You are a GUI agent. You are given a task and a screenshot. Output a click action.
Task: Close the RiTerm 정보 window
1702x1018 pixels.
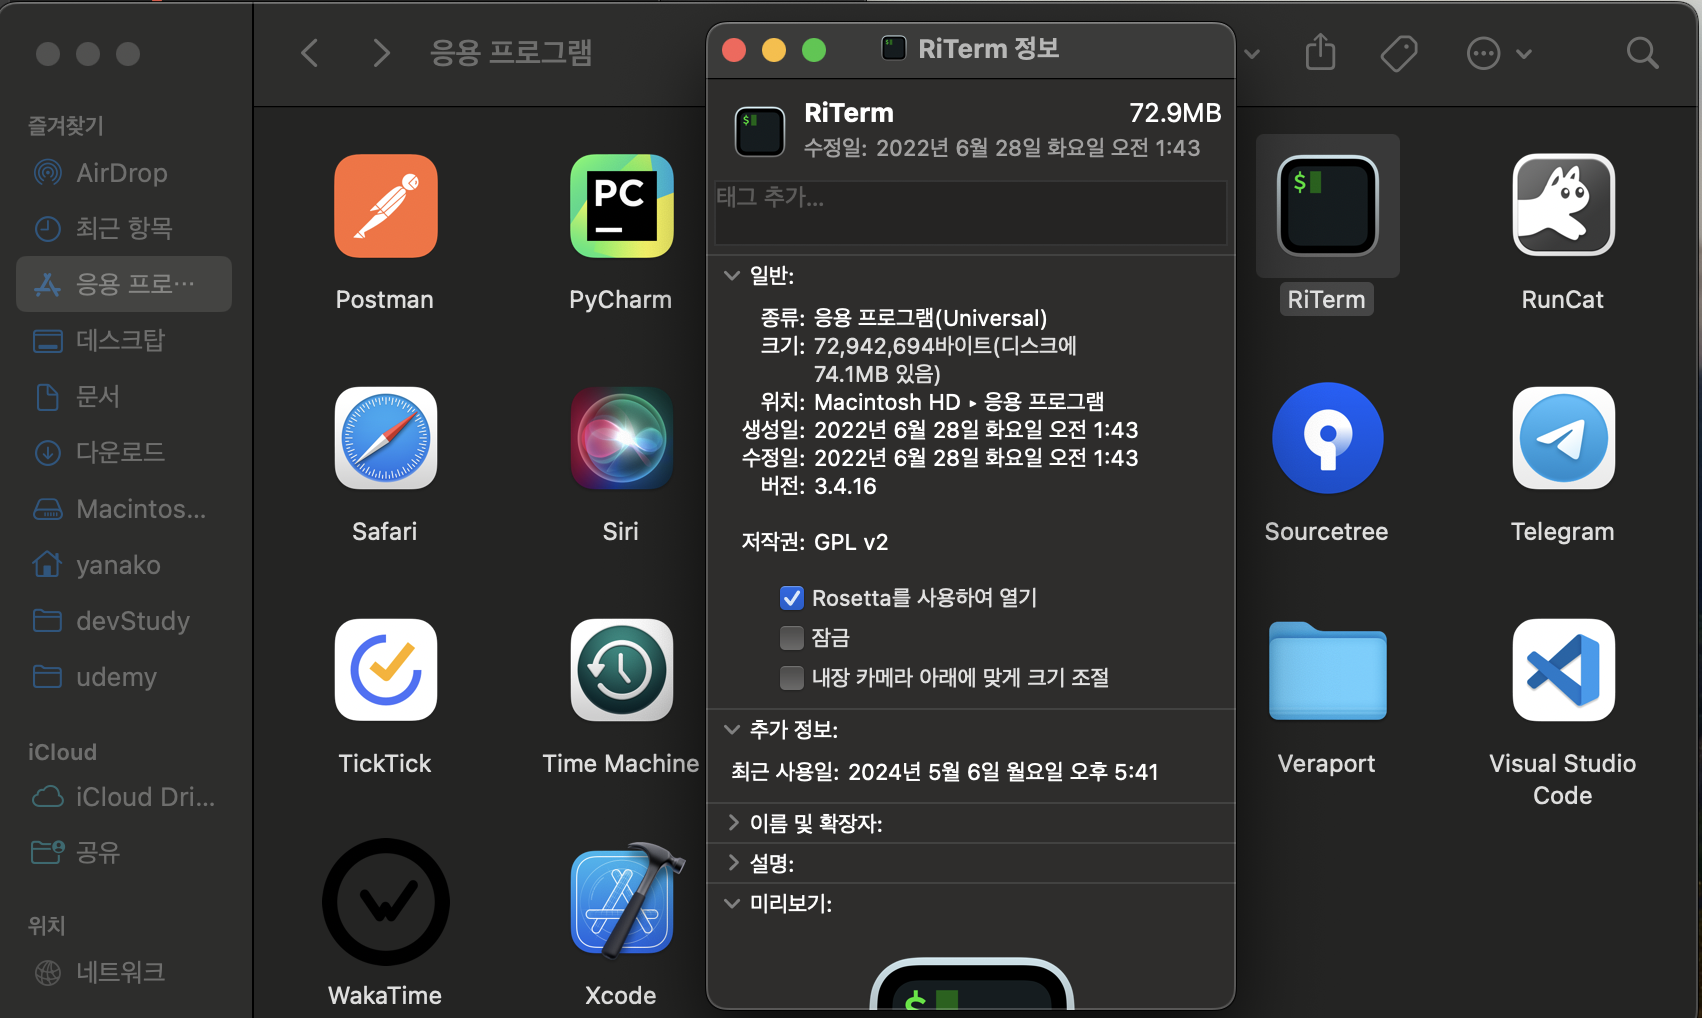click(734, 49)
